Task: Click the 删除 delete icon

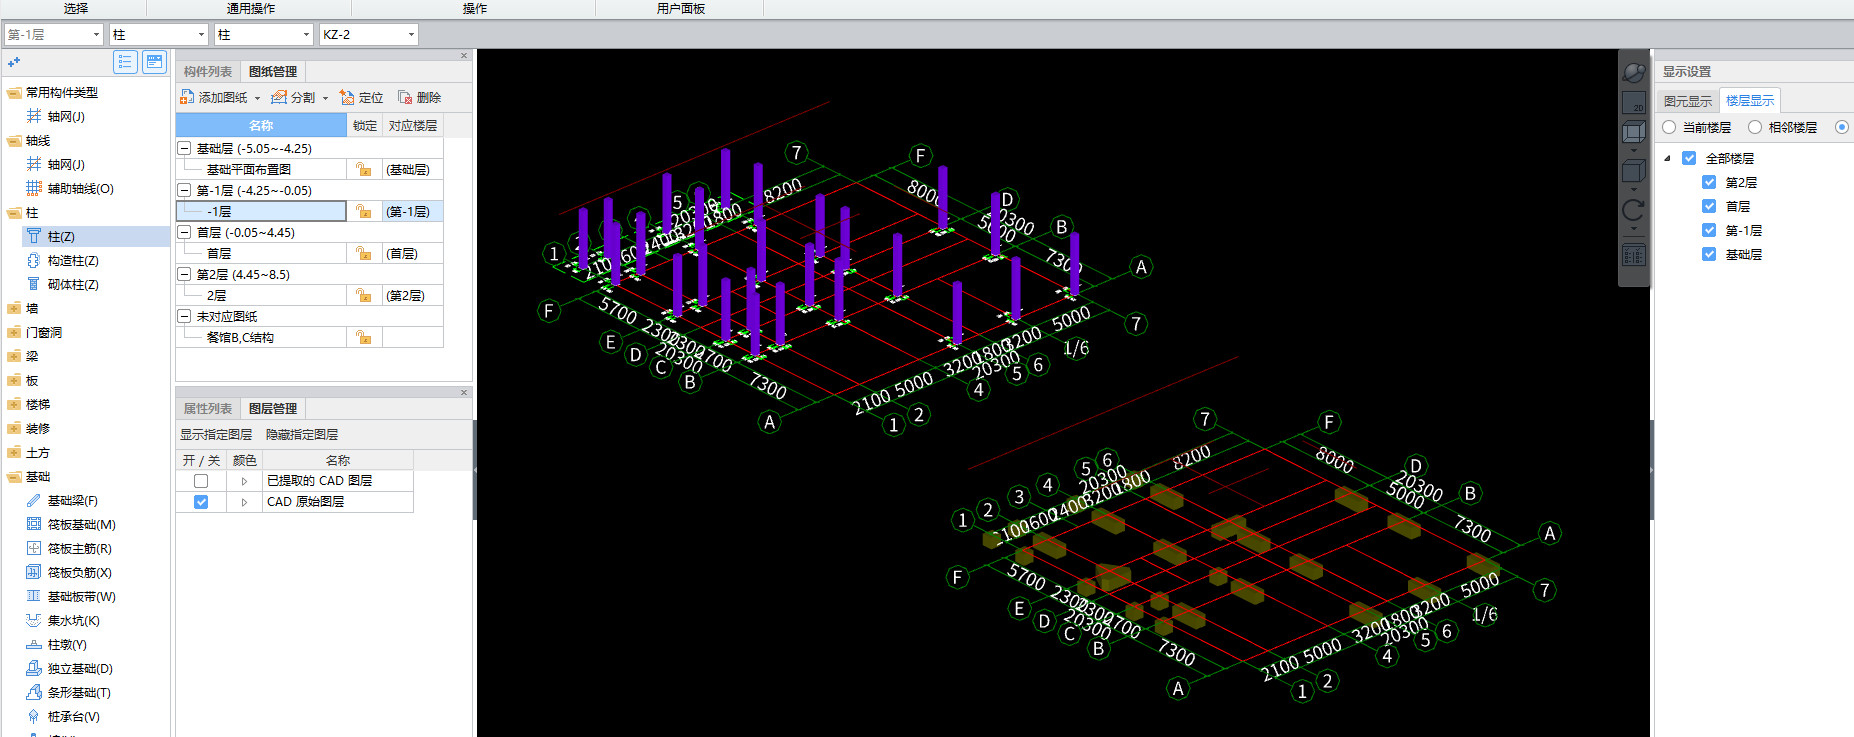Action: pyautogui.click(x=405, y=97)
